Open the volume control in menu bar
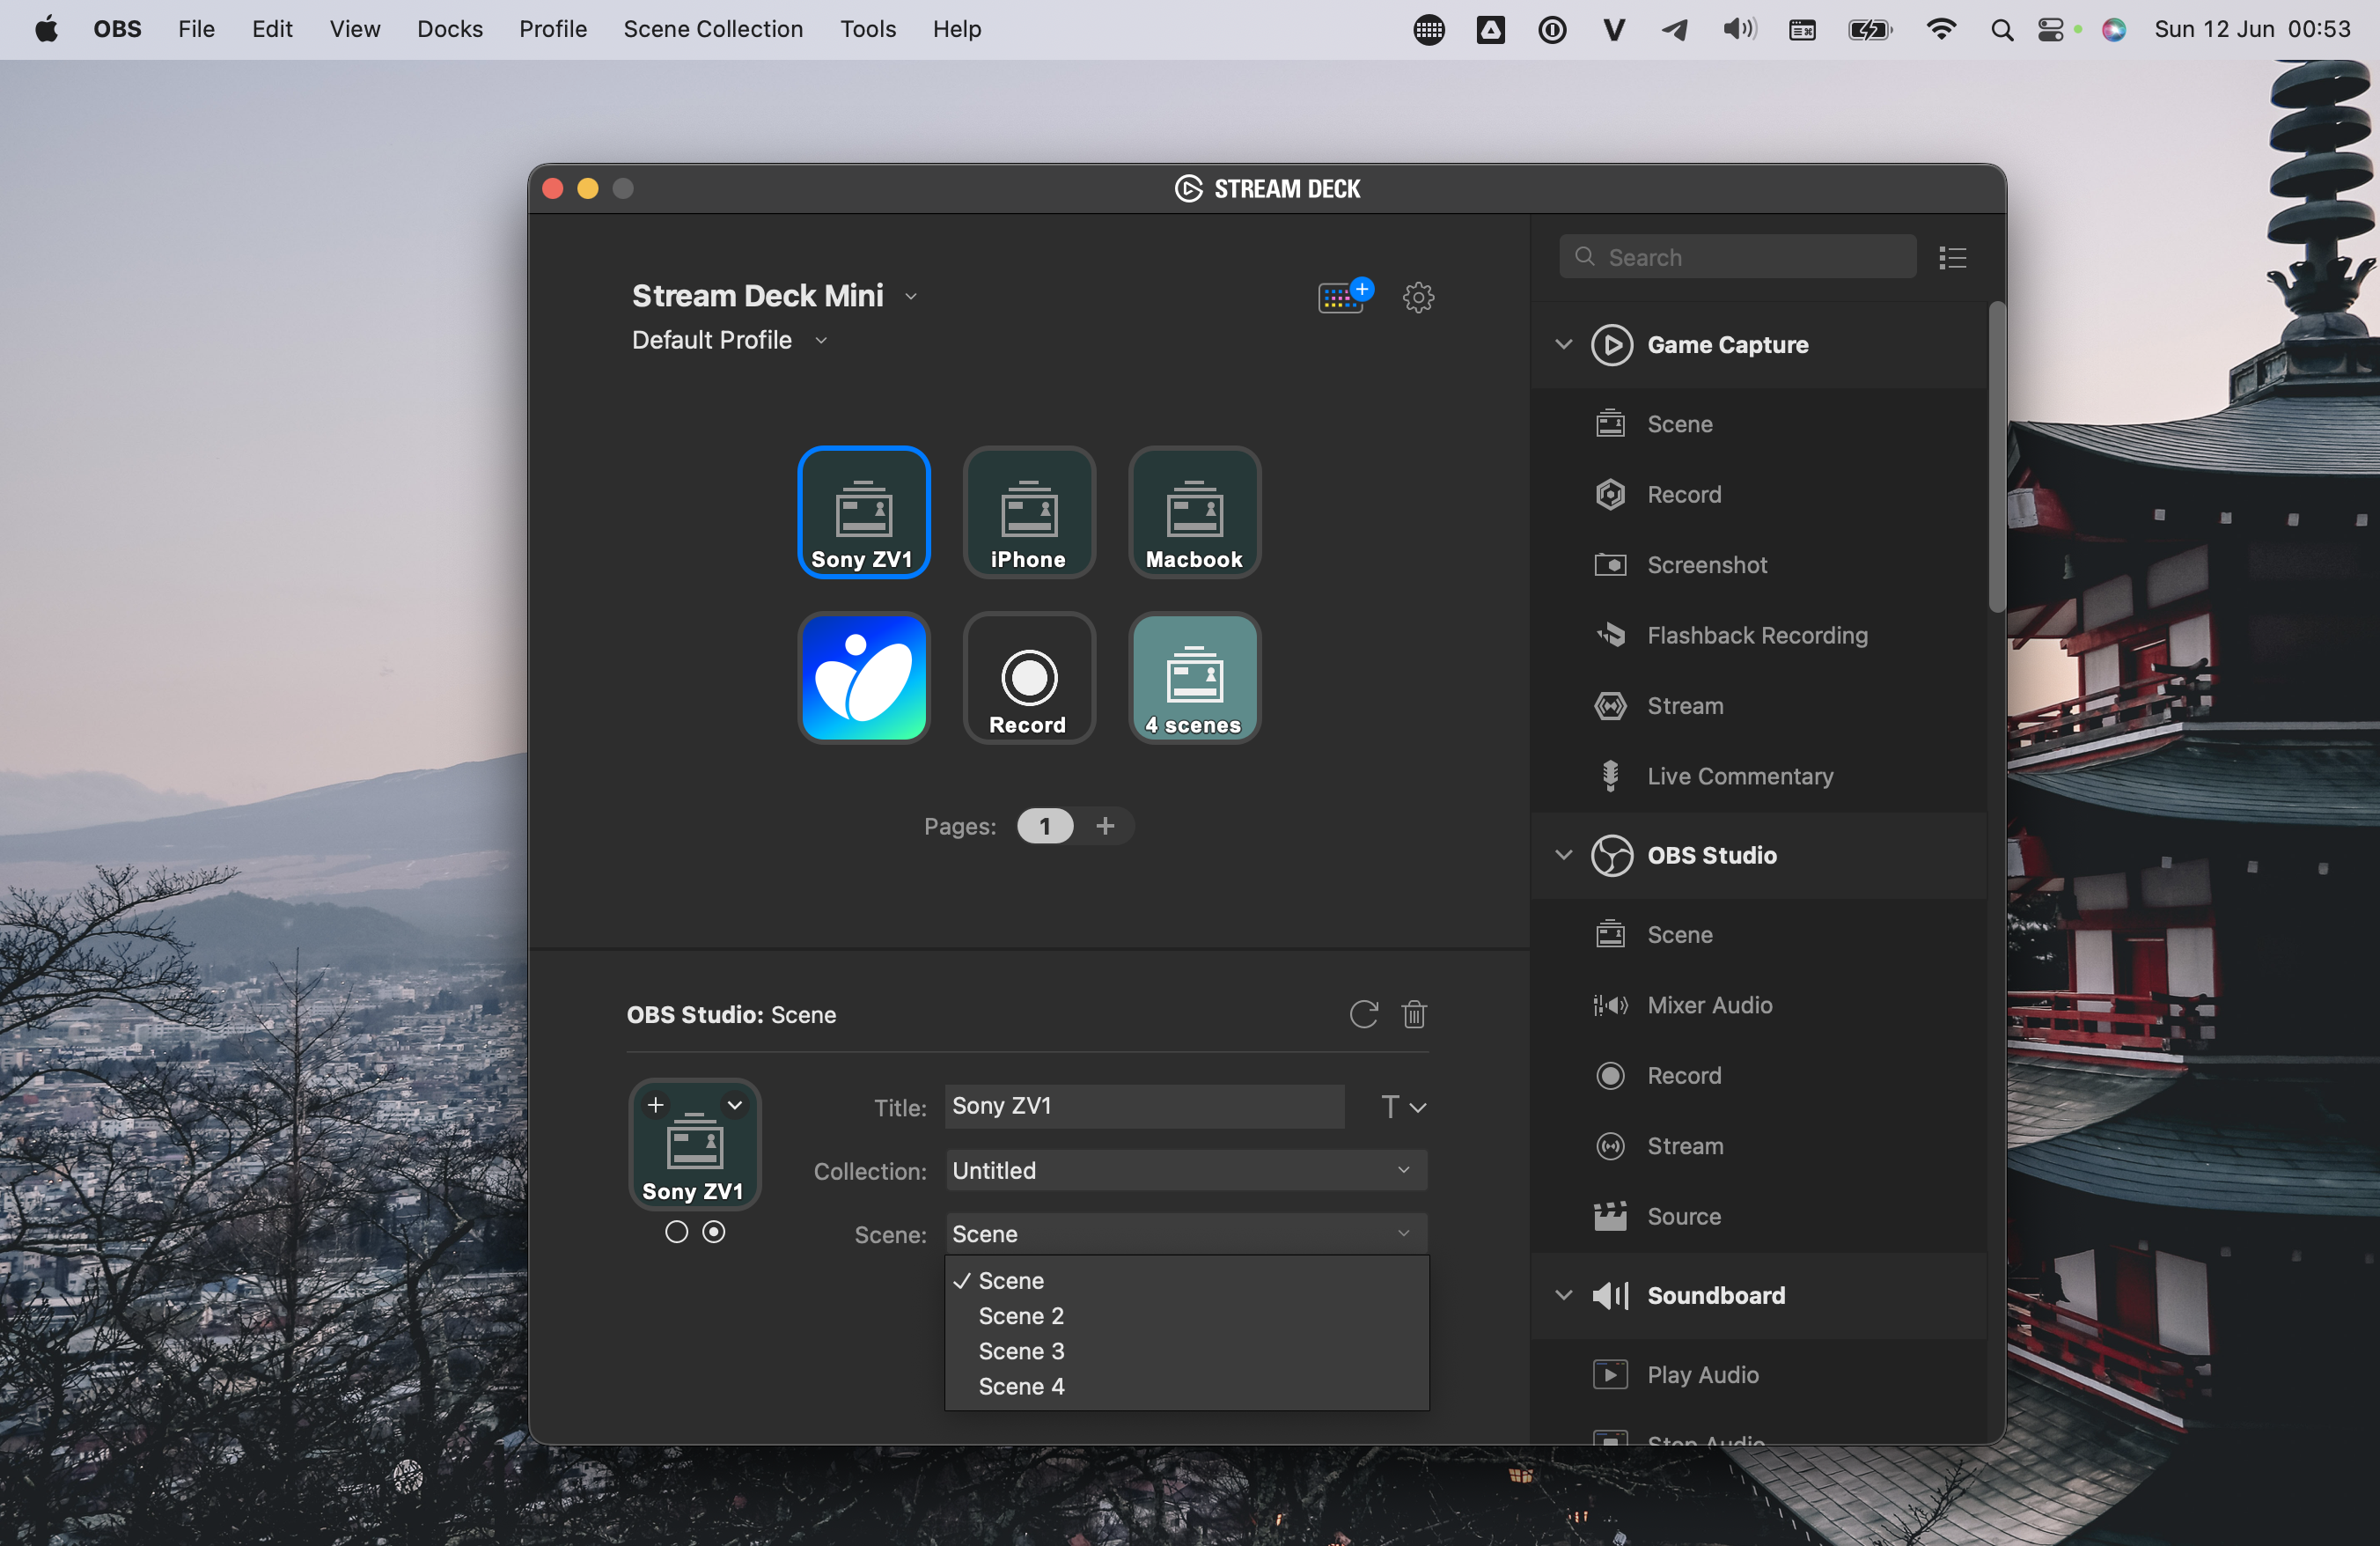 click(x=1739, y=30)
